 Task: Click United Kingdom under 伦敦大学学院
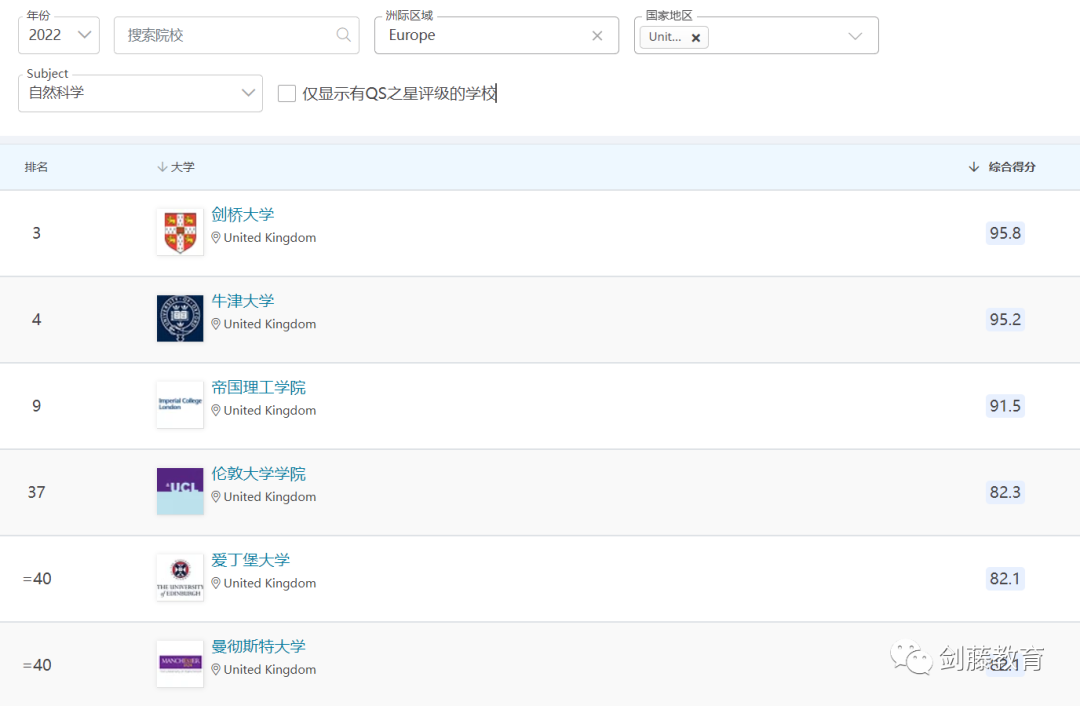(x=270, y=497)
